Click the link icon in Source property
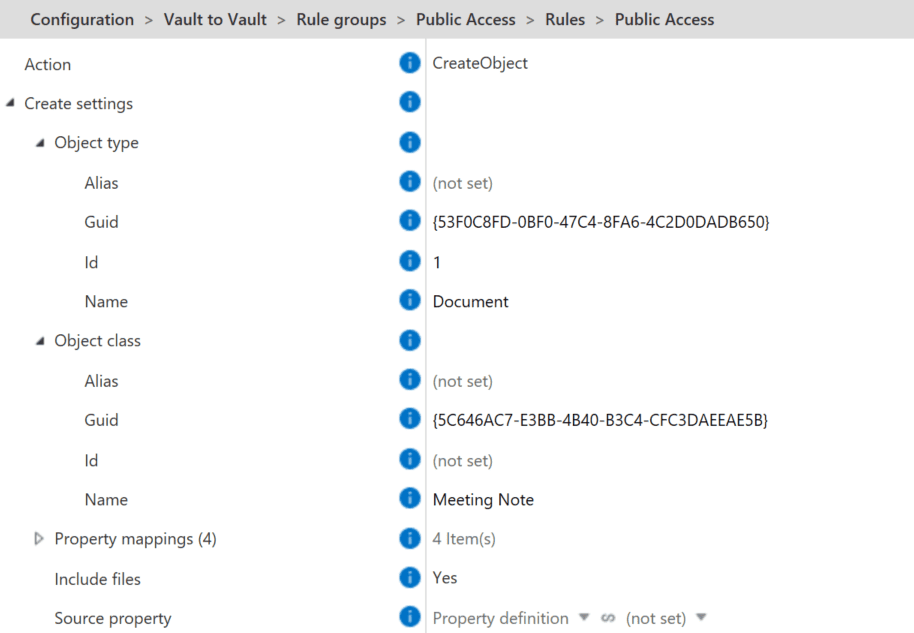 point(608,618)
